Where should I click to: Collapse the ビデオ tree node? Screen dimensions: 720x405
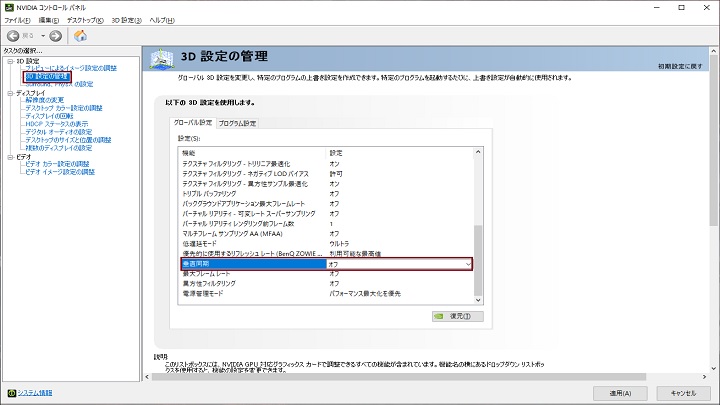click(10, 157)
